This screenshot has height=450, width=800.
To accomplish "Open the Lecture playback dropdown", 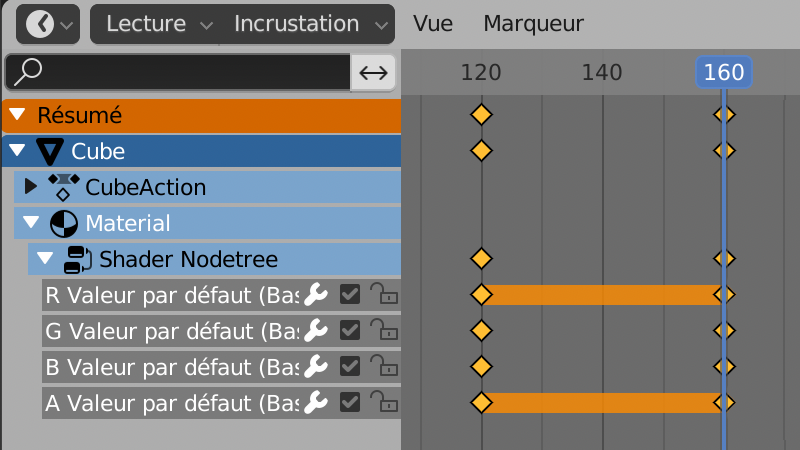I will click(158, 24).
